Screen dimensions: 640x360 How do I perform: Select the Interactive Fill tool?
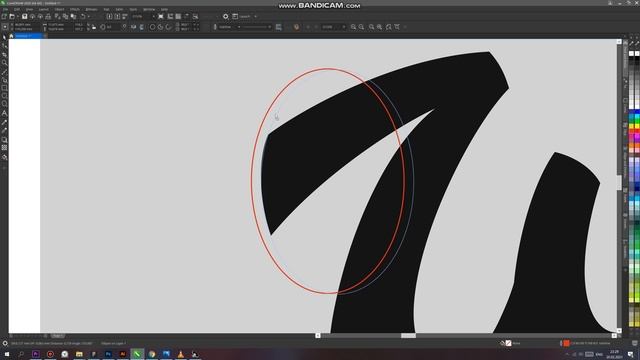(x=4, y=157)
